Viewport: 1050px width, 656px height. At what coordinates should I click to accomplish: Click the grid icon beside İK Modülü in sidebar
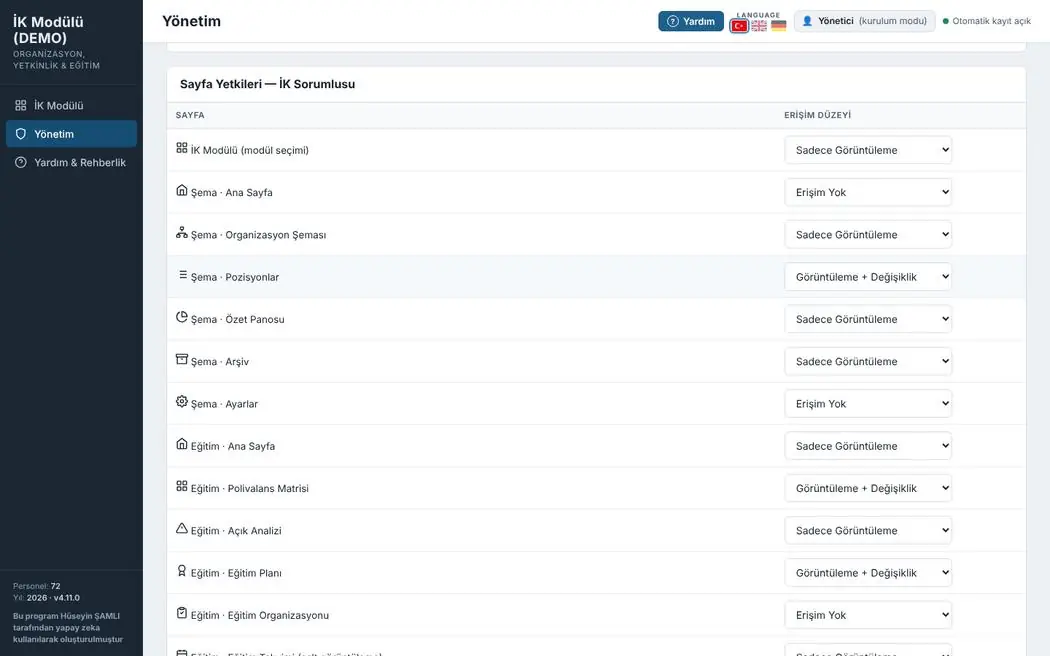pyautogui.click(x=21, y=105)
